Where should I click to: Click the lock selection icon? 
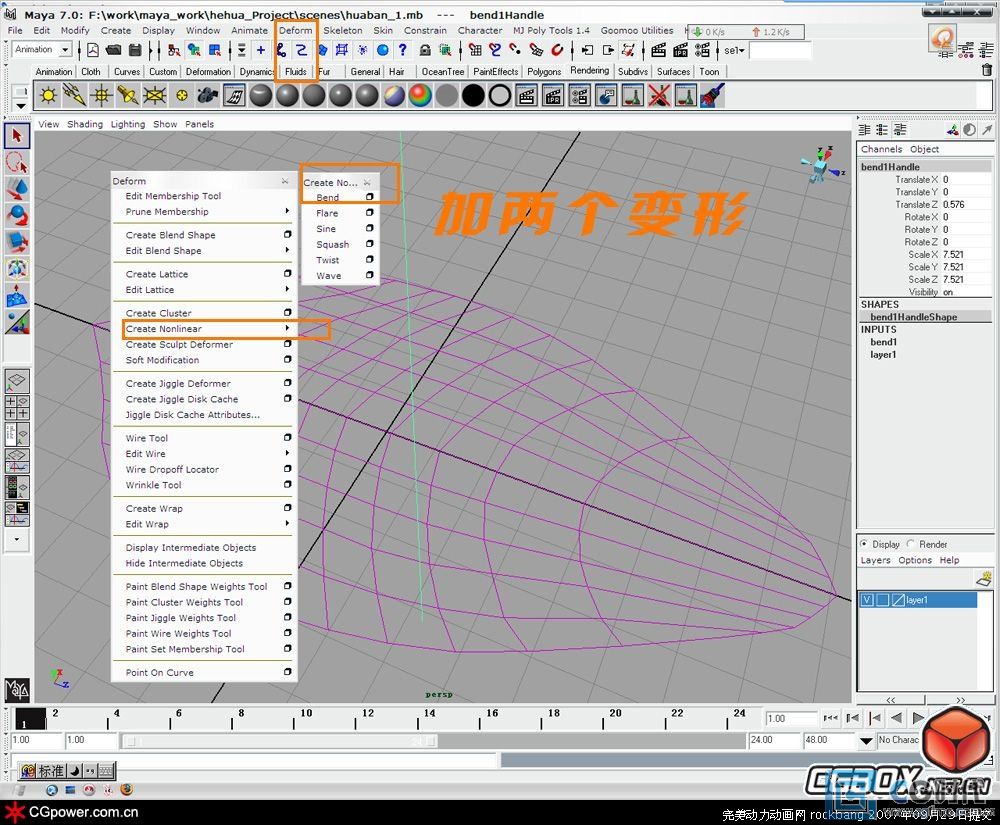coord(425,50)
